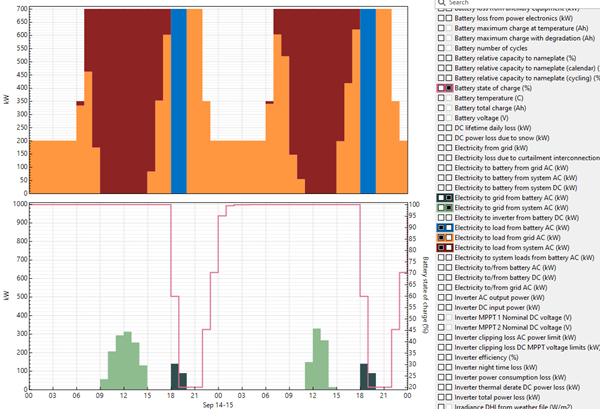Check first box for DC power loss due to snow
Image resolution: width=600 pixels, height=409 pixels.
click(x=441, y=139)
